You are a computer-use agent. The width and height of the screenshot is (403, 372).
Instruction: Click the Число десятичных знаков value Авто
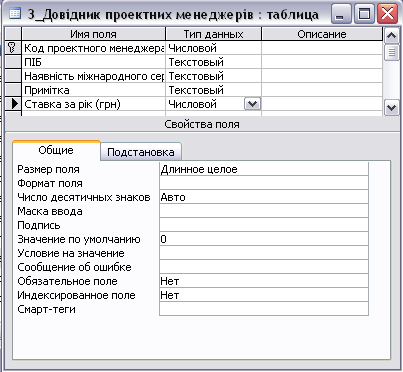[x=264, y=197]
